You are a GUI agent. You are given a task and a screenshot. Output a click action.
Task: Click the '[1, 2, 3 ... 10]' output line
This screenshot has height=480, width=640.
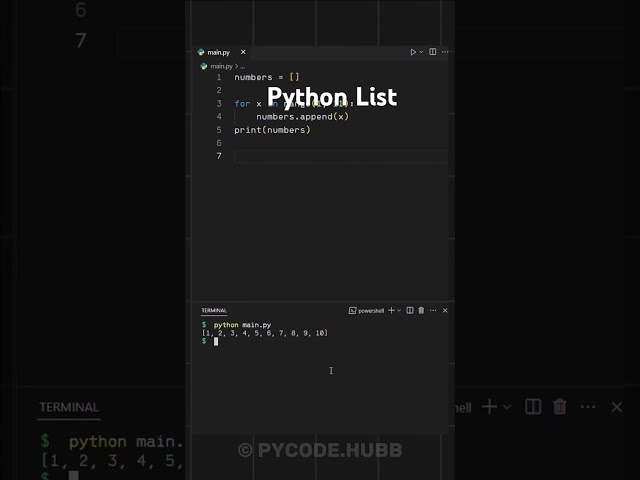point(265,333)
